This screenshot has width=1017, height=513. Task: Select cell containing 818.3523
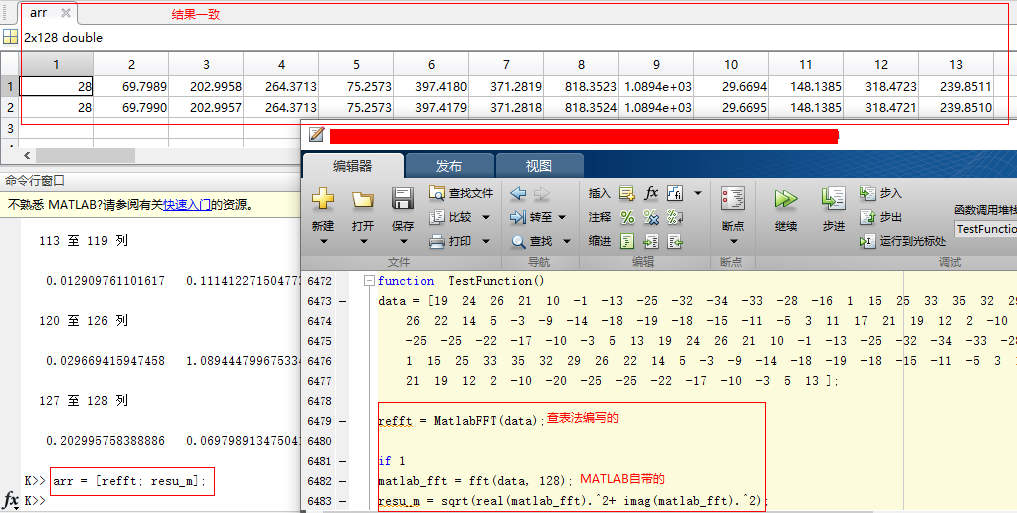(581, 86)
